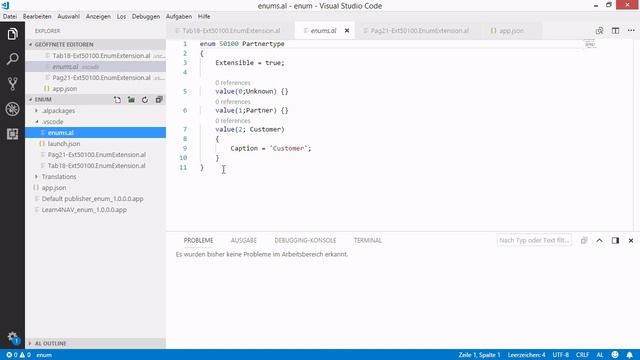
Task: Show the DEBUGGING-KONSOLE panel tab
Action: [x=305, y=240]
